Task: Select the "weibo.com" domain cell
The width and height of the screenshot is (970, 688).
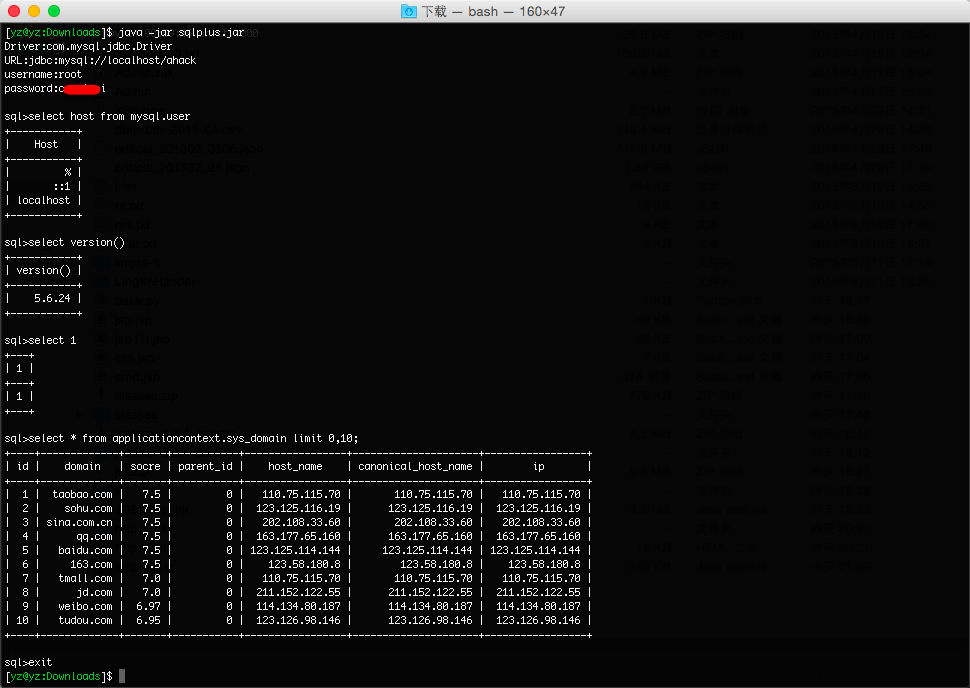Action: (x=85, y=606)
